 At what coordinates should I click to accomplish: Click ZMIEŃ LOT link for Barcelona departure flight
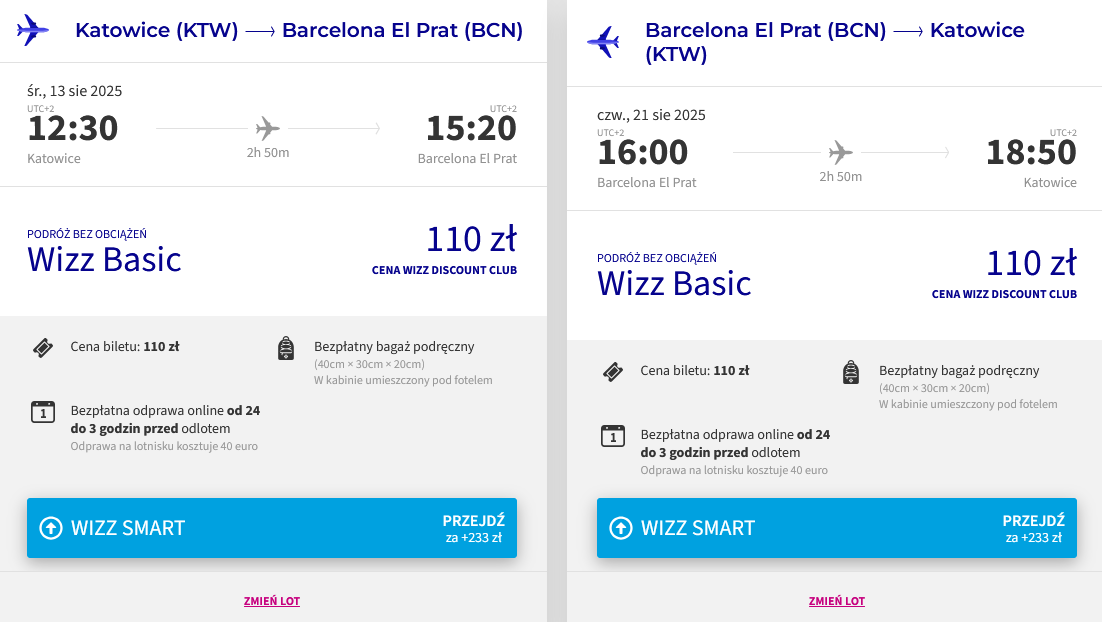point(837,601)
